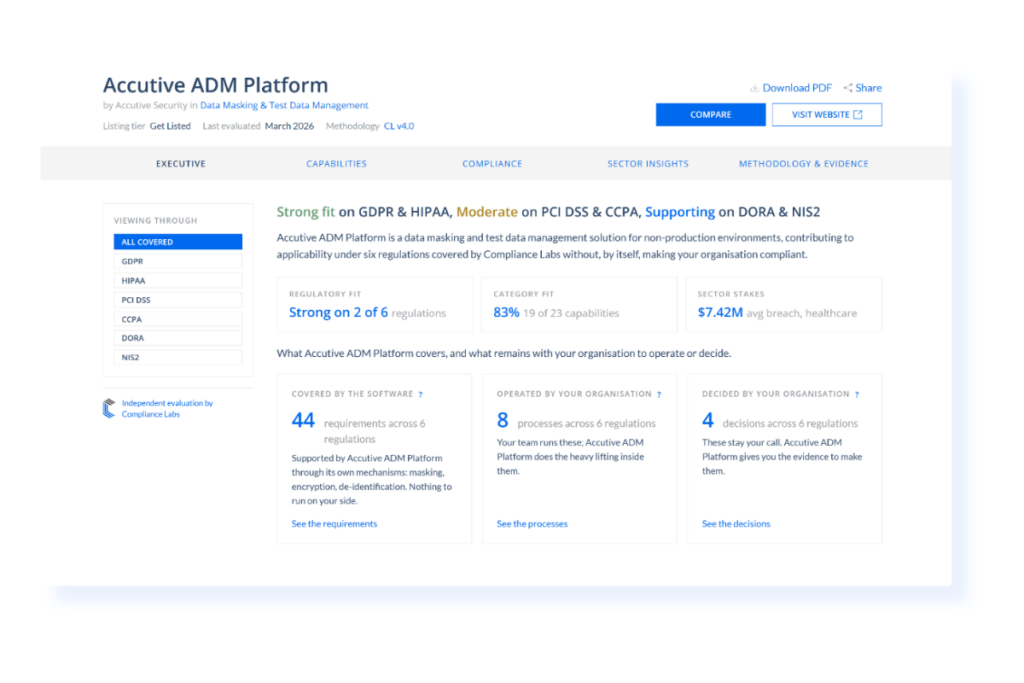The height and width of the screenshot is (683, 1024).
Task: Click the VISIT WEBSITE button
Action: point(827,115)
